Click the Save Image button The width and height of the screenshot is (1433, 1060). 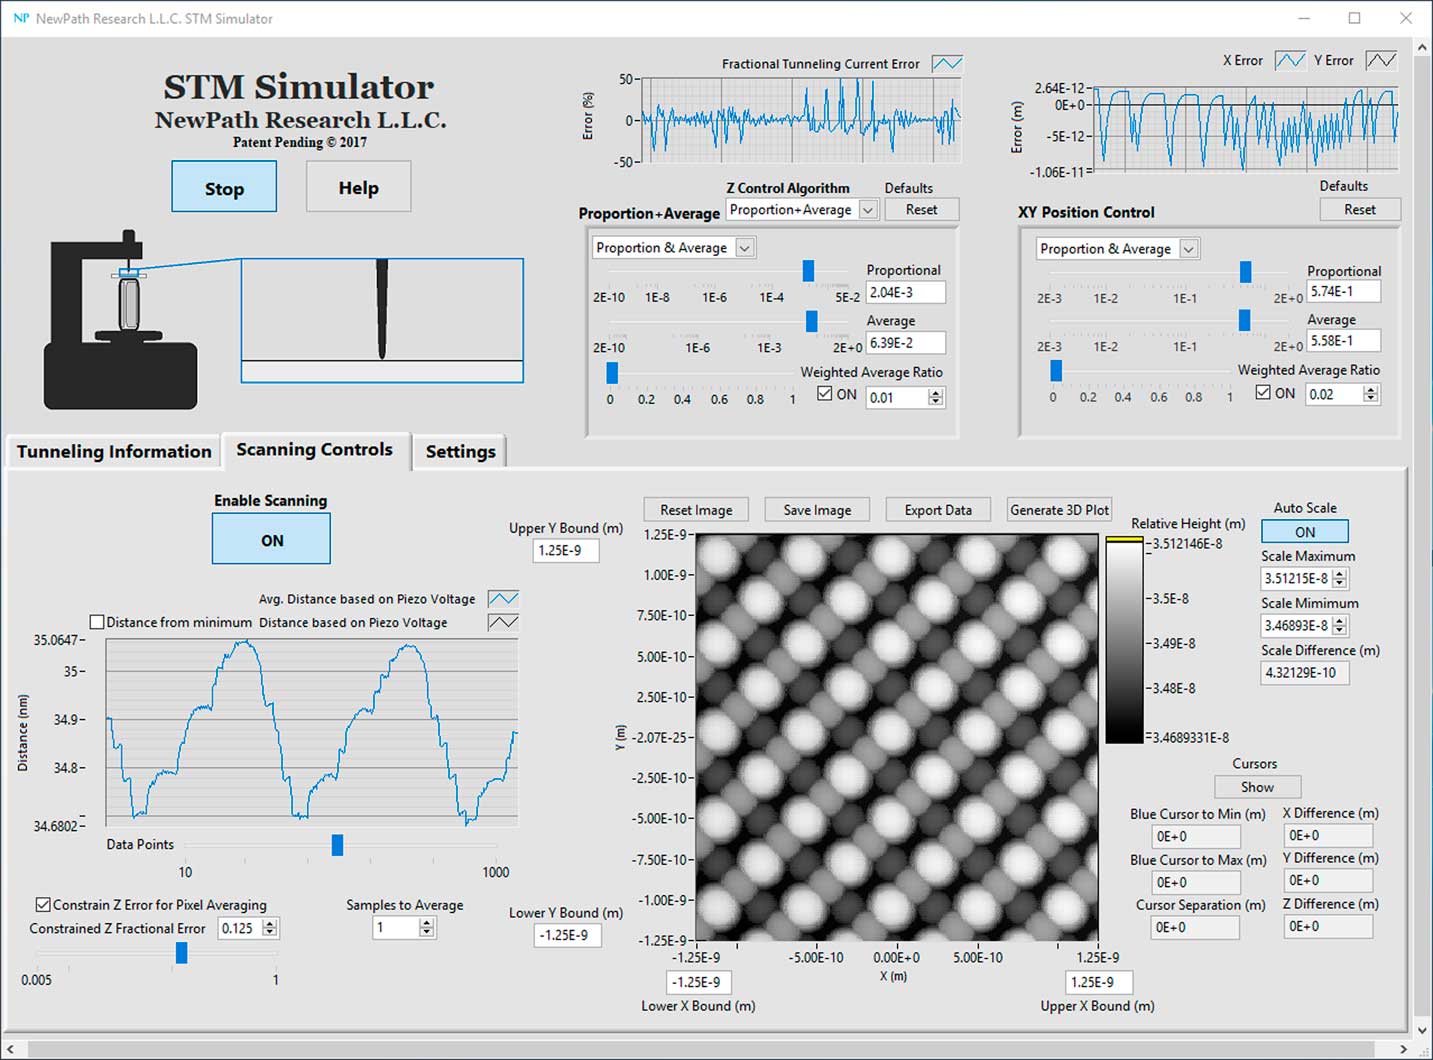(817, 510)
